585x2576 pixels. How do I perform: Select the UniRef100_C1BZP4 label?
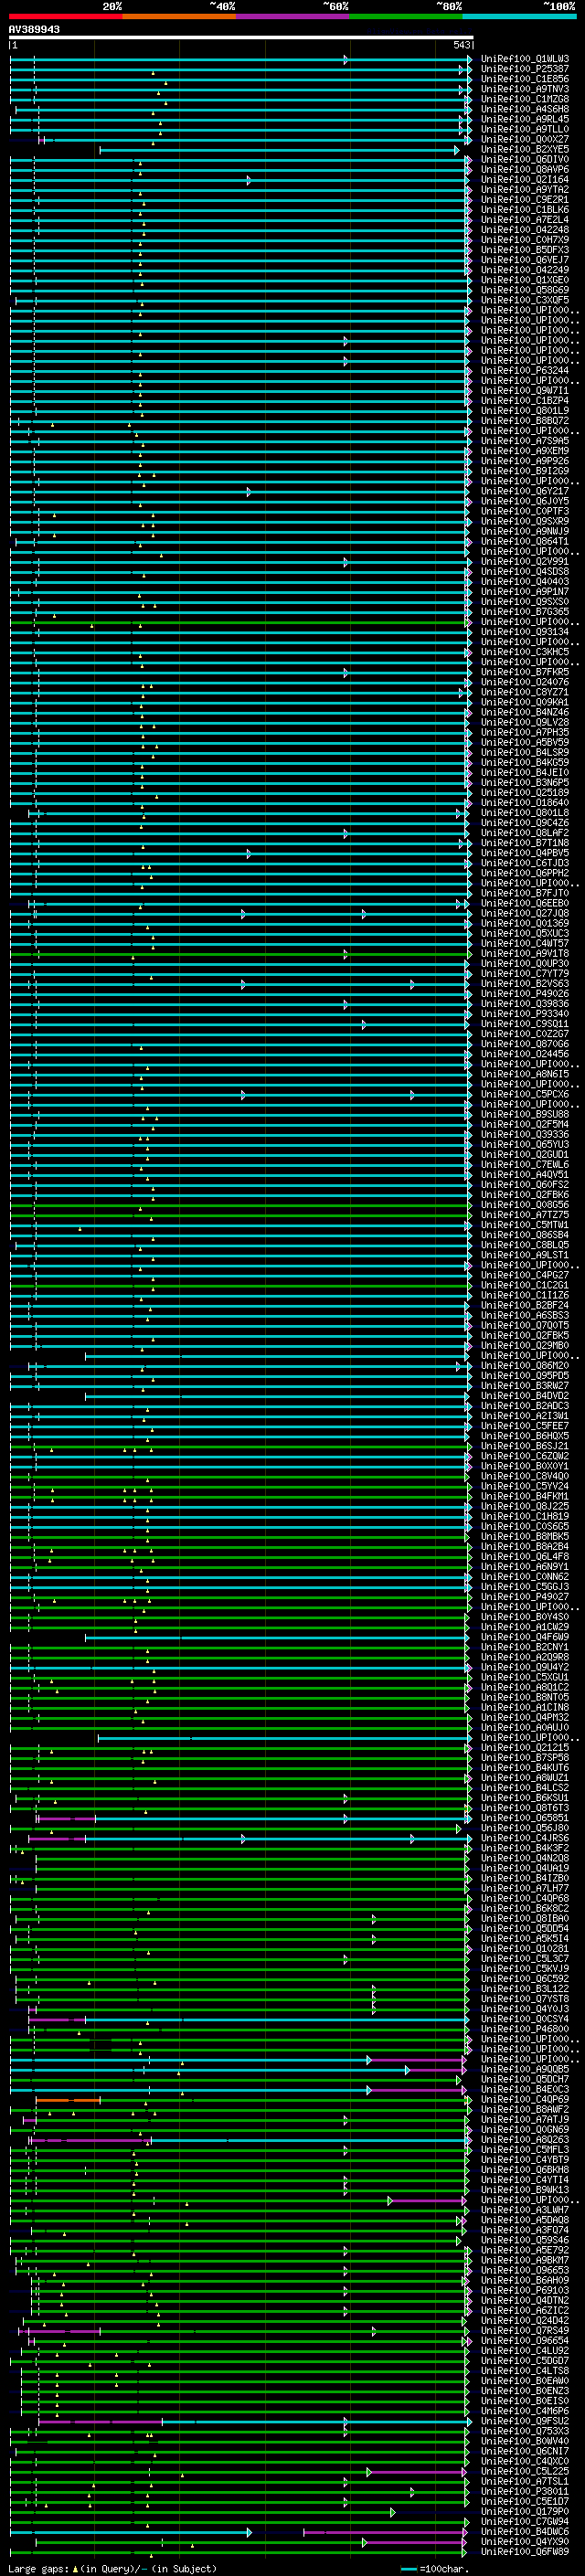(525, 400)
